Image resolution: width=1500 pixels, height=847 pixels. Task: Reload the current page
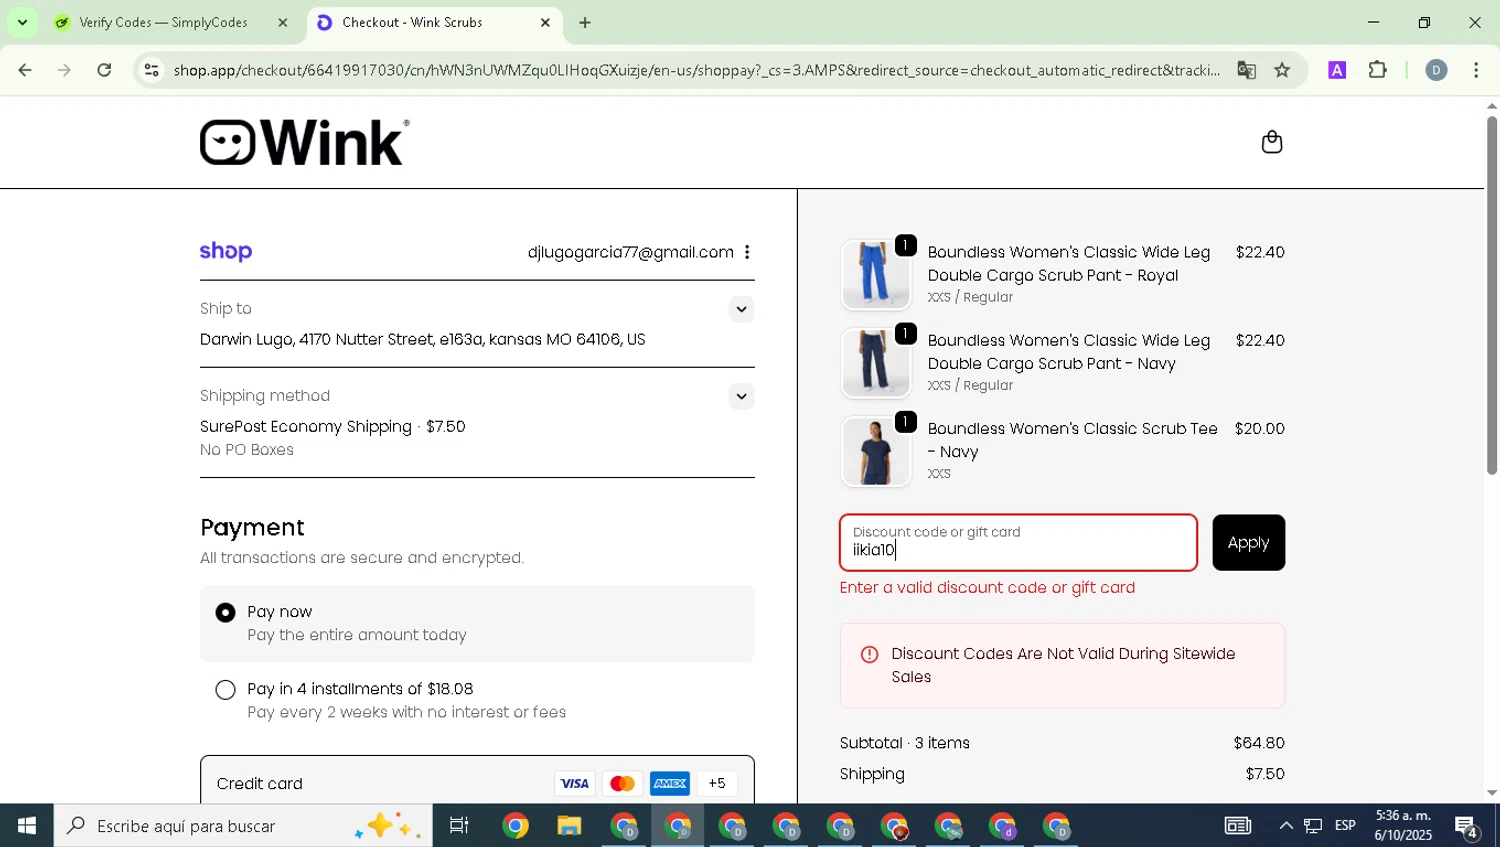coord(104,70)
